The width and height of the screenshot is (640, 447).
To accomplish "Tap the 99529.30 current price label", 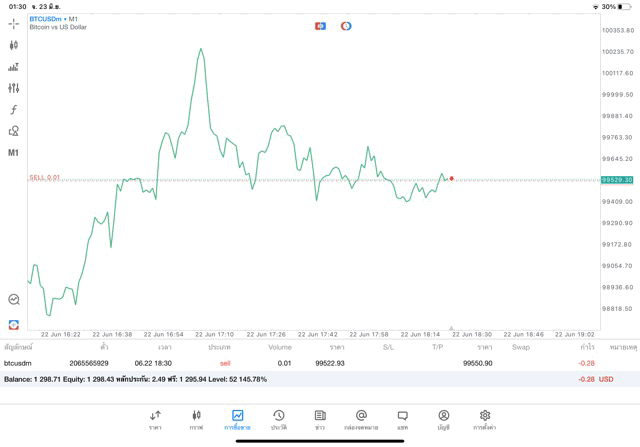I will tap(616, 180).
